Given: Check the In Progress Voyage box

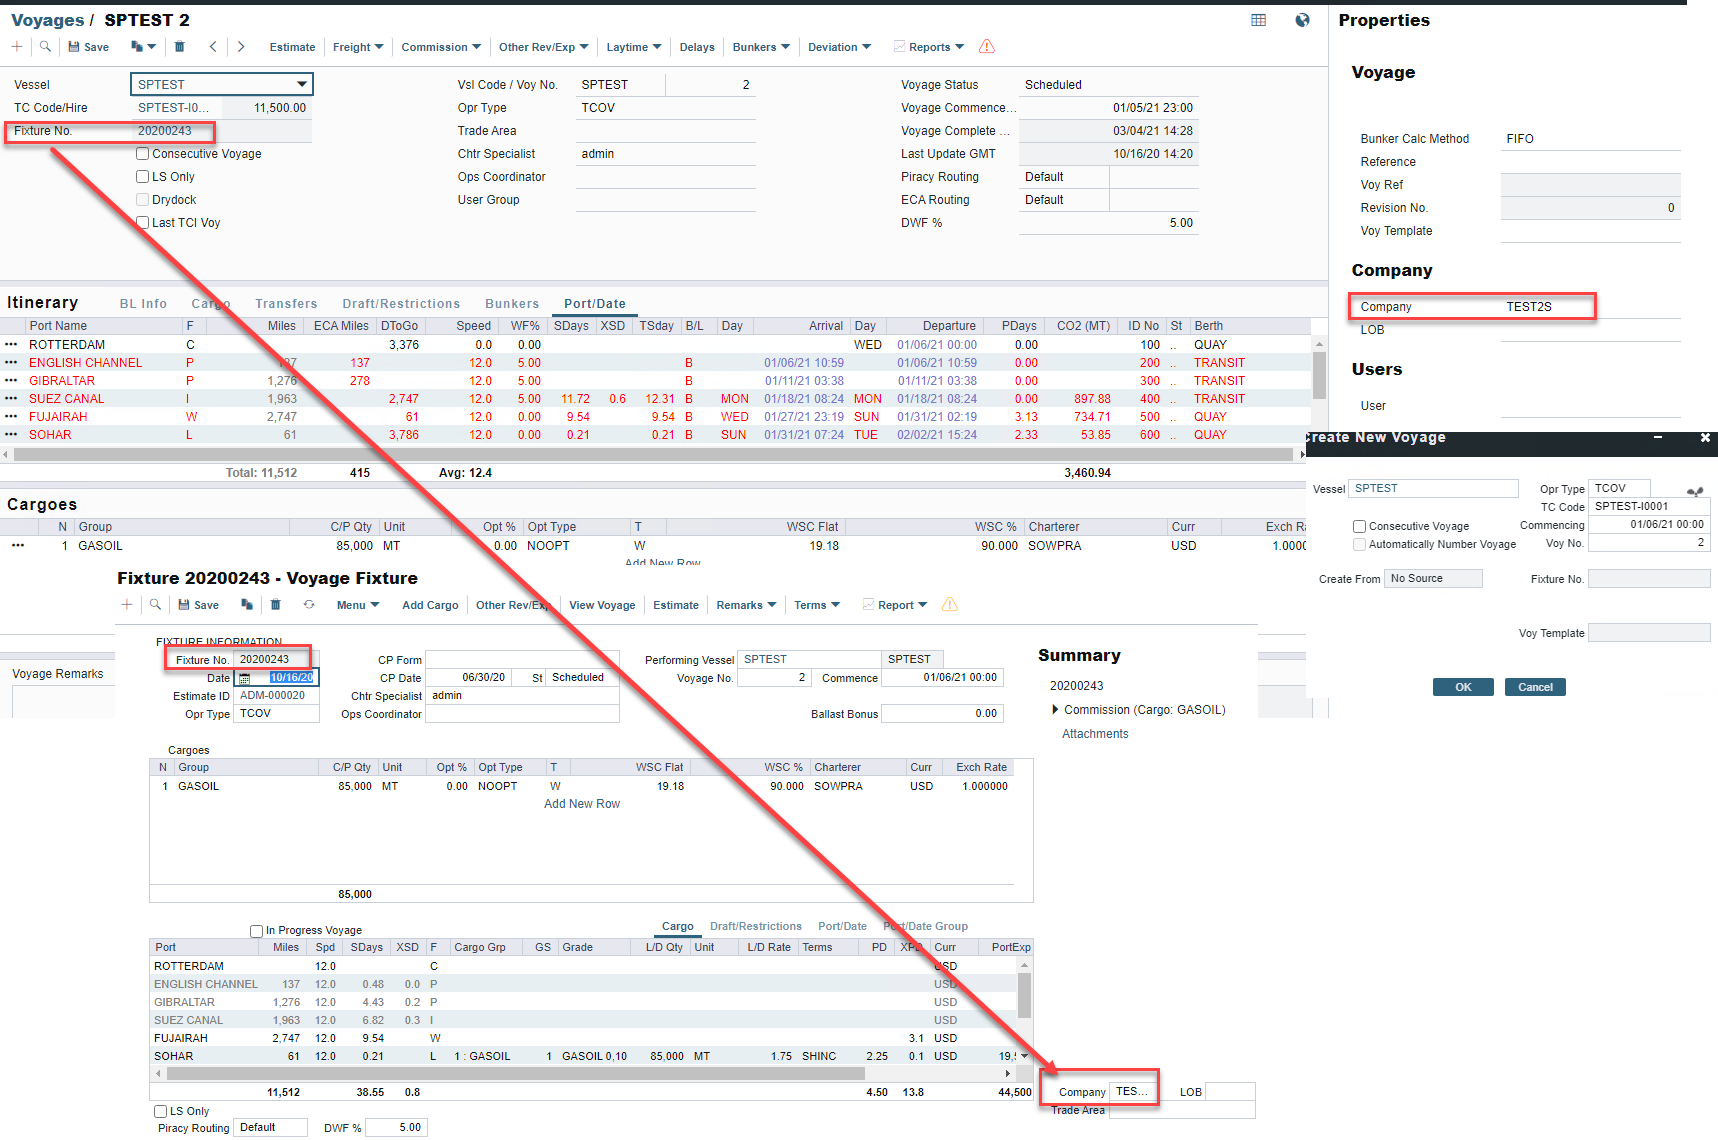Looking at the screenshot, I should pyautogui.click(x=257, y=931).
